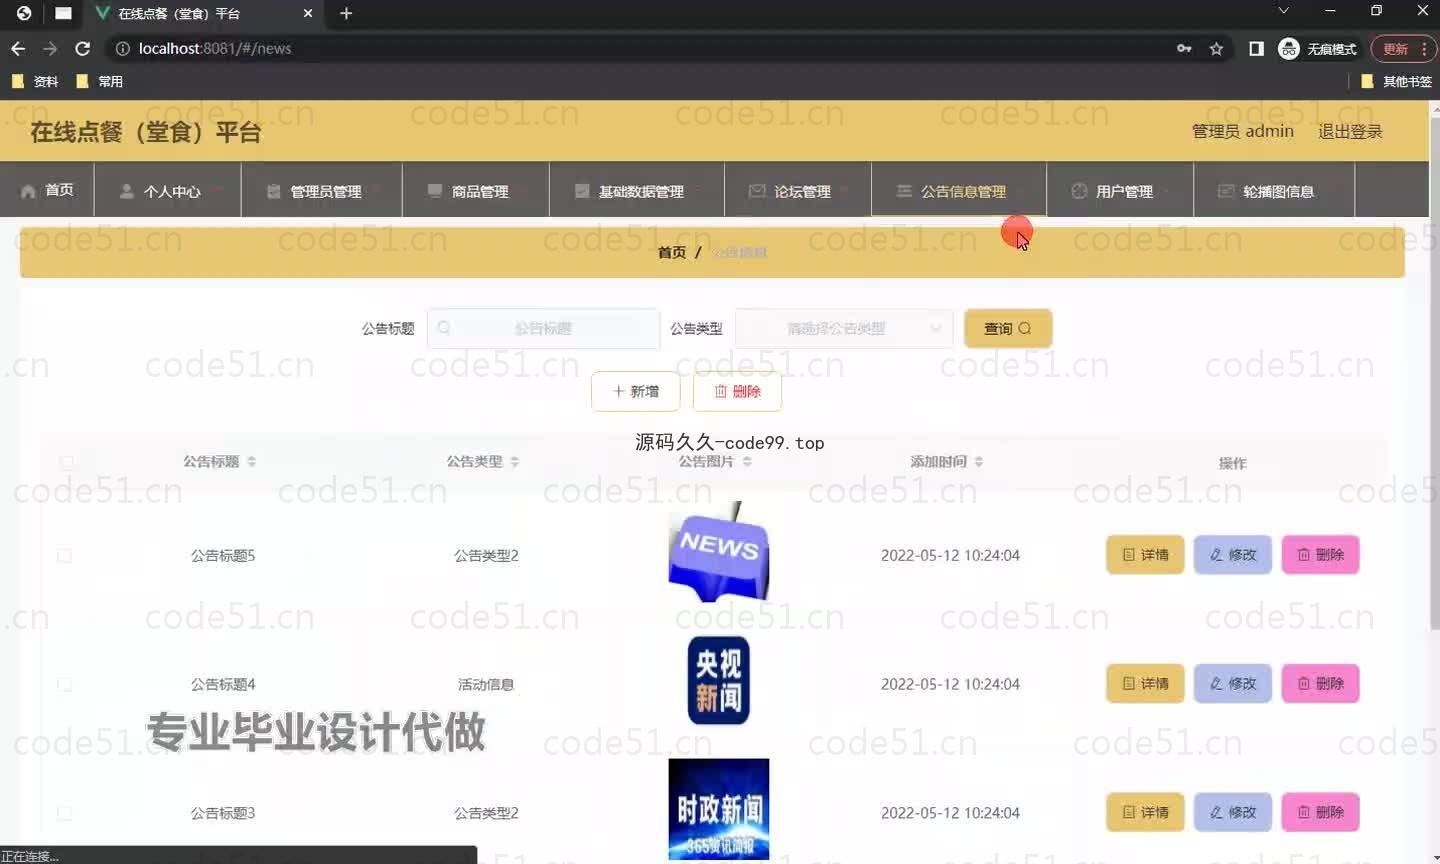Image resolution: width=1440 pixels, height=864 pixels.
Task: Open the 基础数据管理 menu
Action: [x=636, y=190]
